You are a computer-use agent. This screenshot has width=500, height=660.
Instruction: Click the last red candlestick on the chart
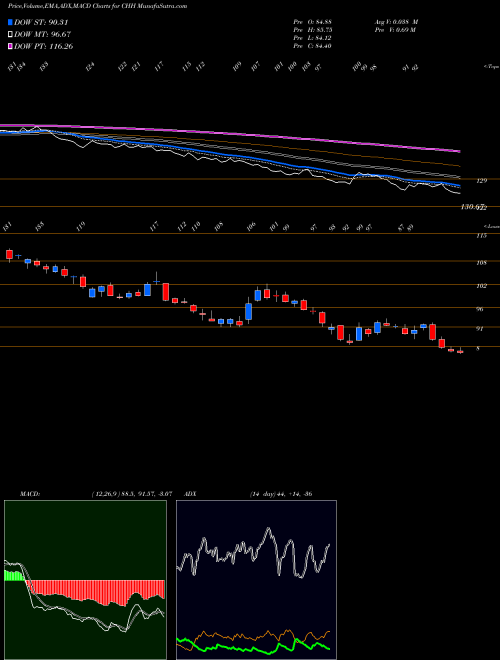point(460,351)
